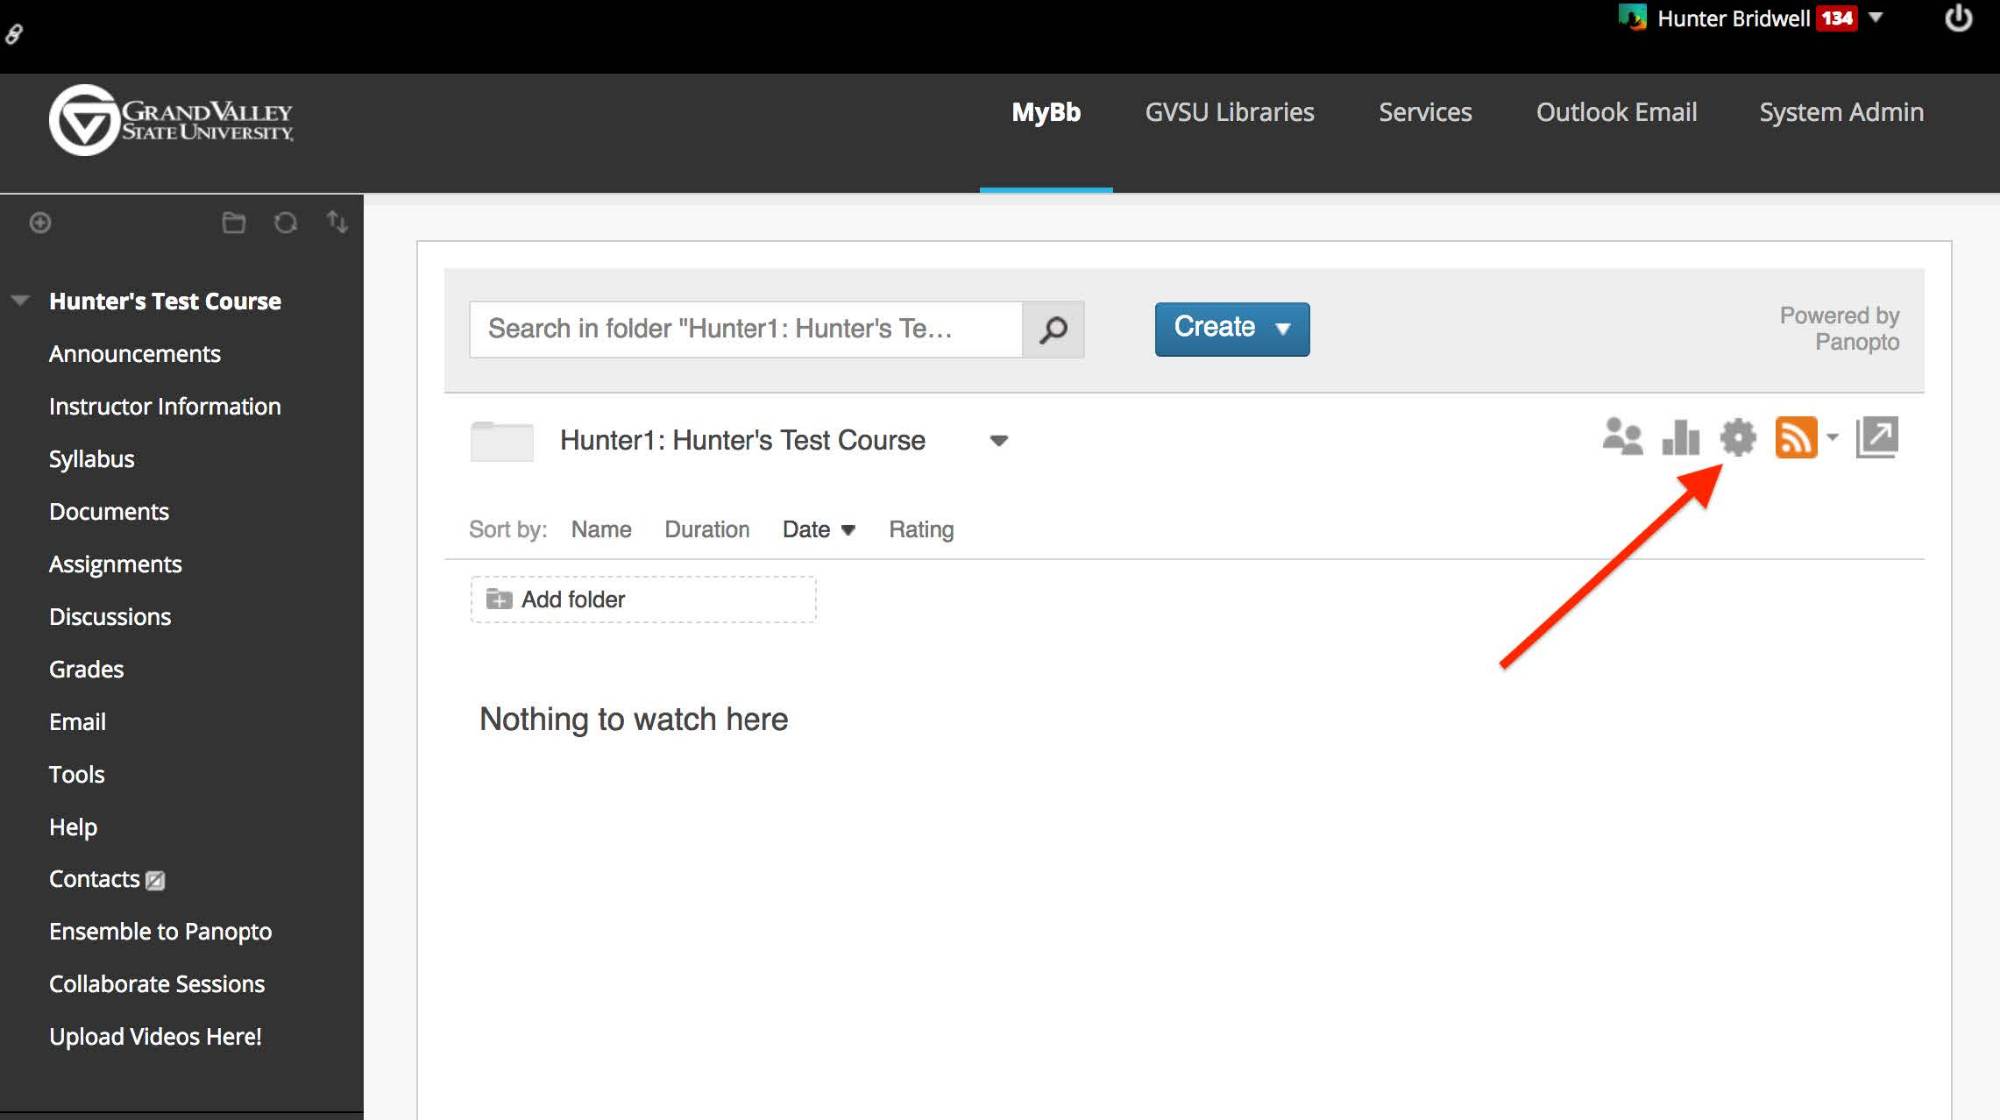Open the System Admin tab
This screenshot has width=2000, height=1120.
pos(1841,112)
